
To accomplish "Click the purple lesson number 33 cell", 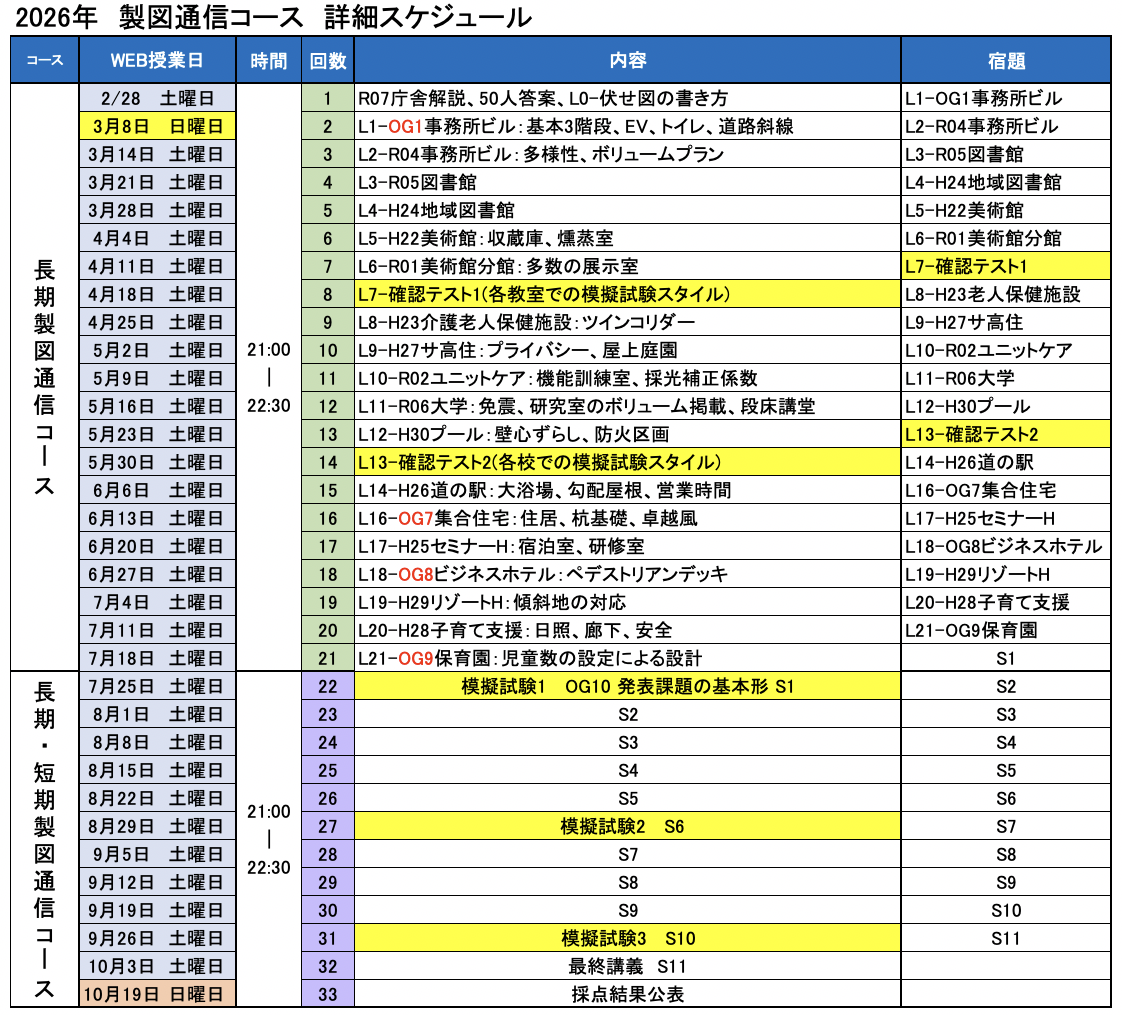I will [327, 994].
